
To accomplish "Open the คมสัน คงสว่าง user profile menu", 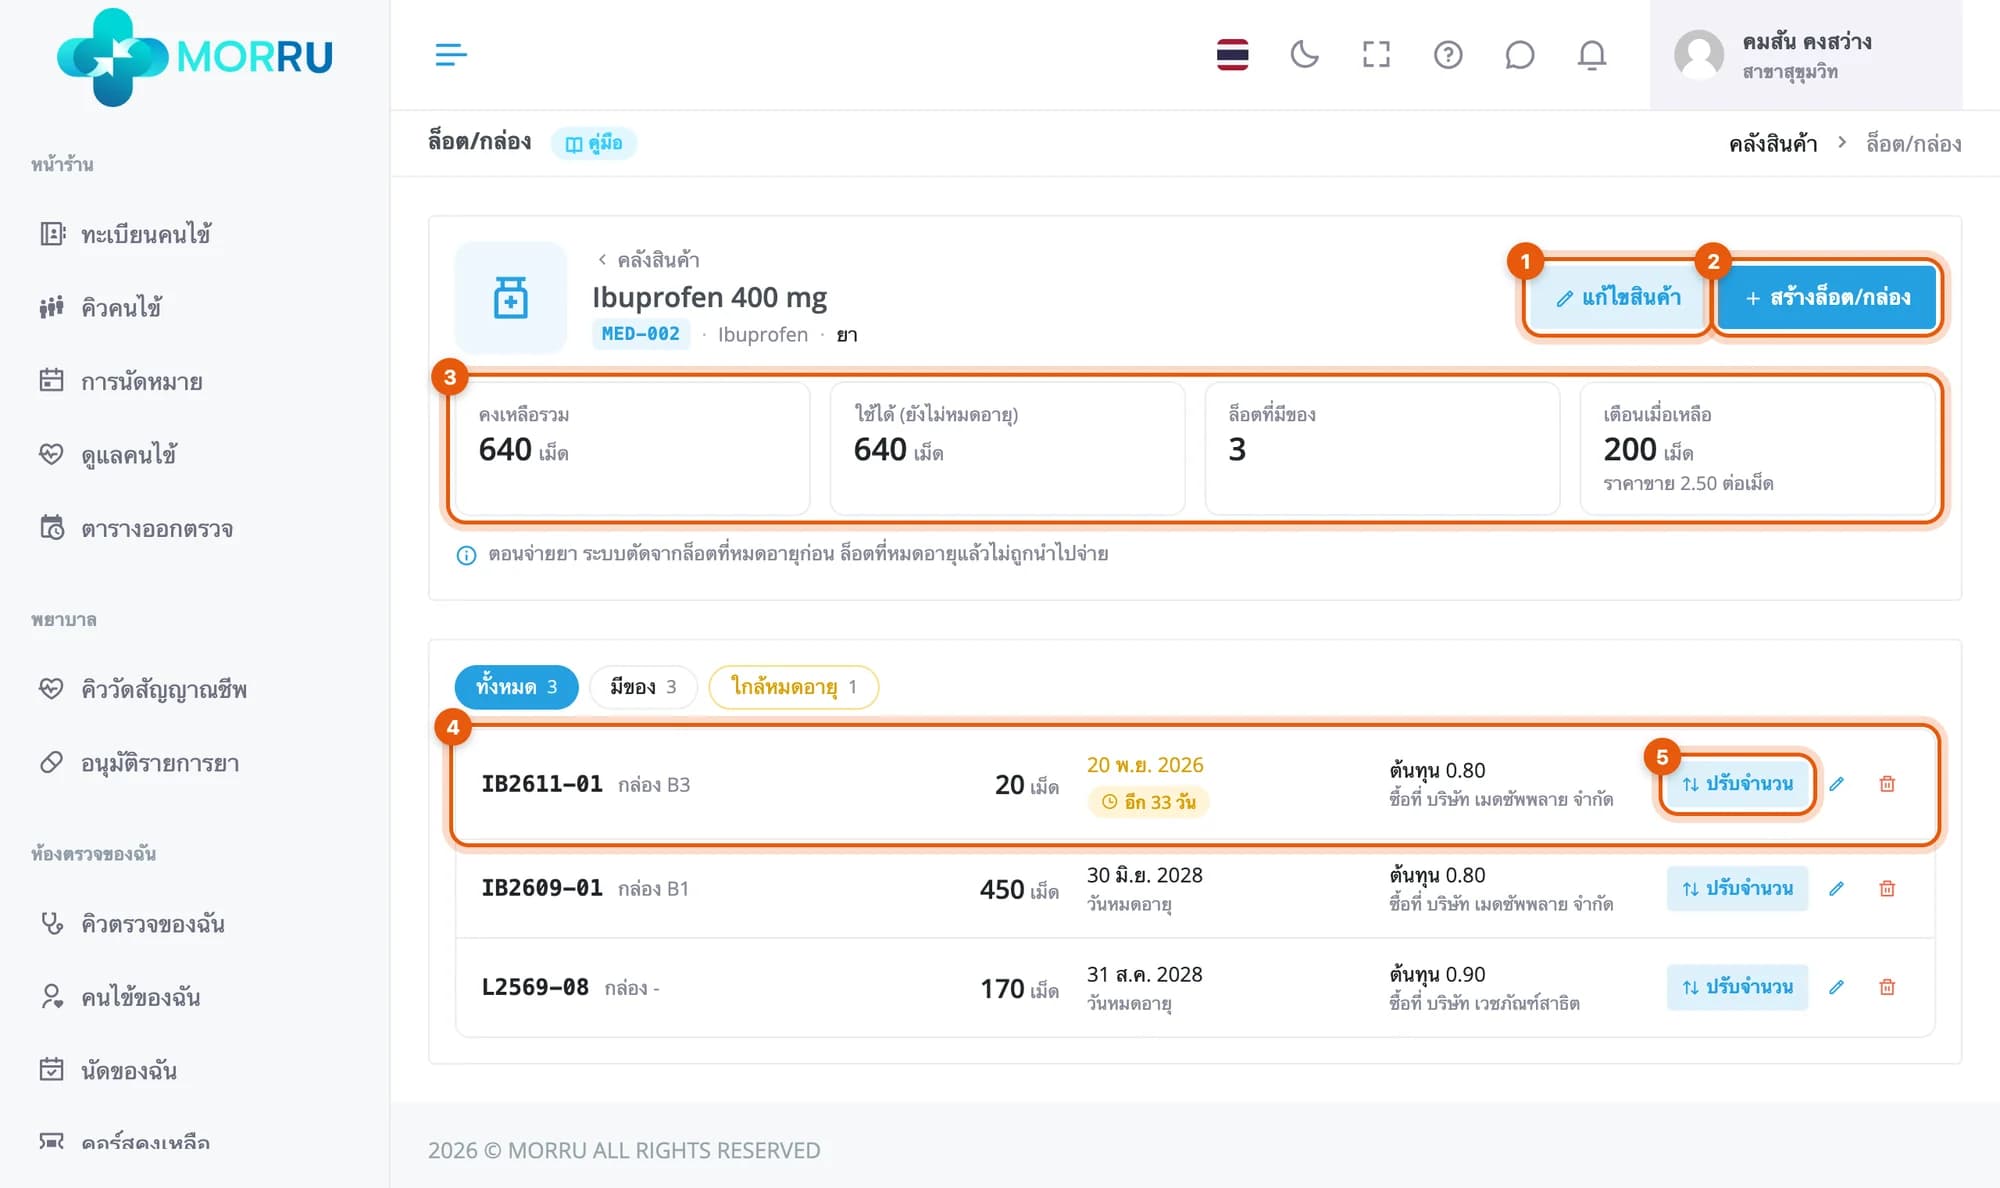I will tap(1806, 55).
